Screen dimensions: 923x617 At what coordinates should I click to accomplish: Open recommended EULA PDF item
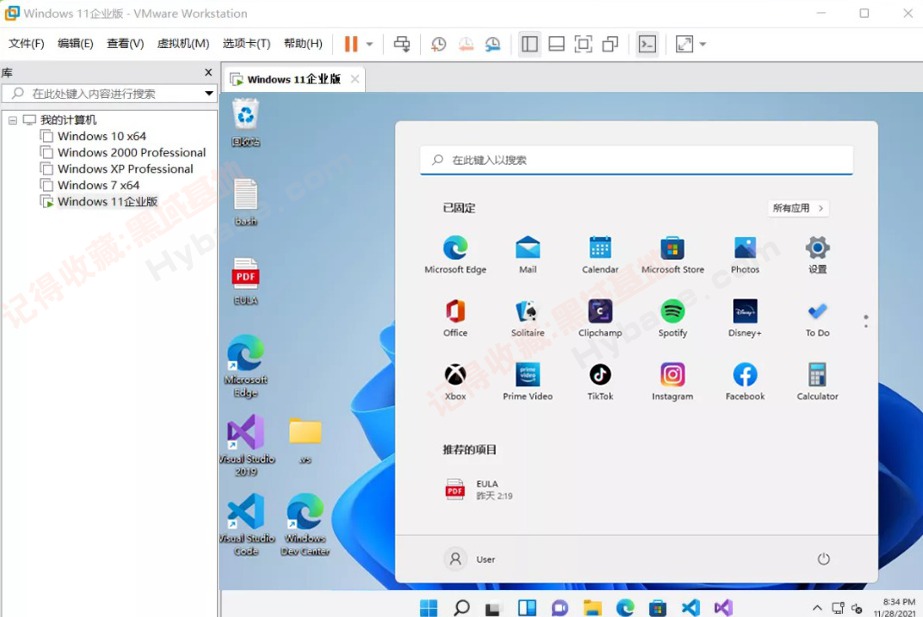(x=479, y=489)
